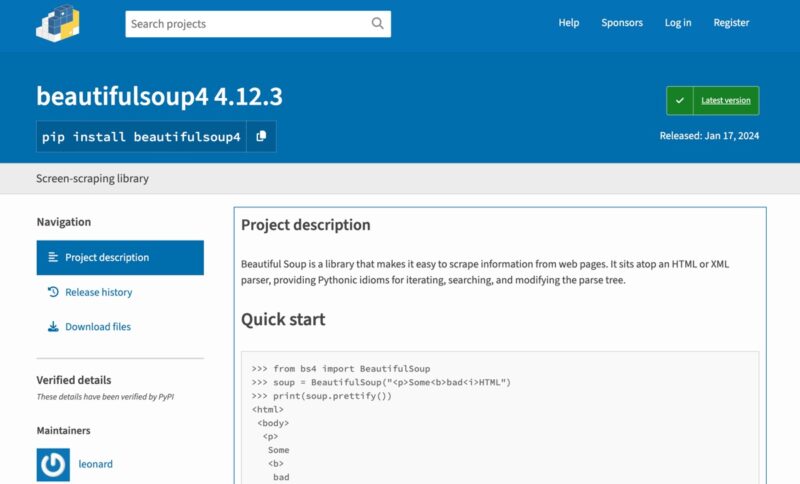Click the Download files arrow icon
This screenshot has width=800, height=484.
(x=53, y=326)
